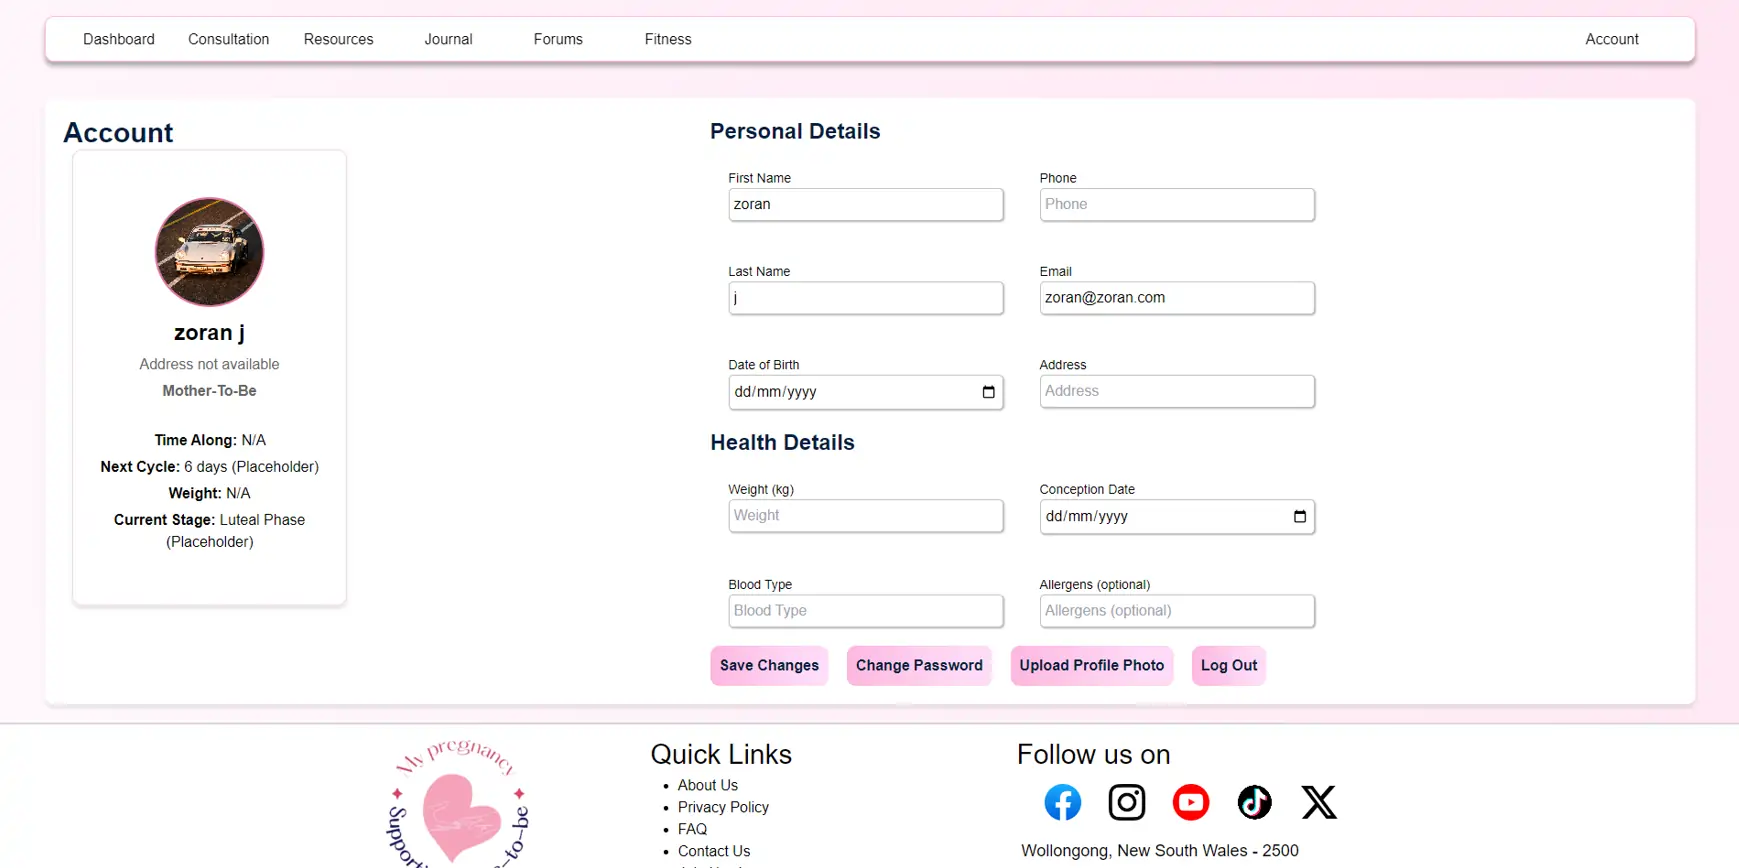Switch to the Journal page
The image size is (1739, 868).
[x=448, y=39]
